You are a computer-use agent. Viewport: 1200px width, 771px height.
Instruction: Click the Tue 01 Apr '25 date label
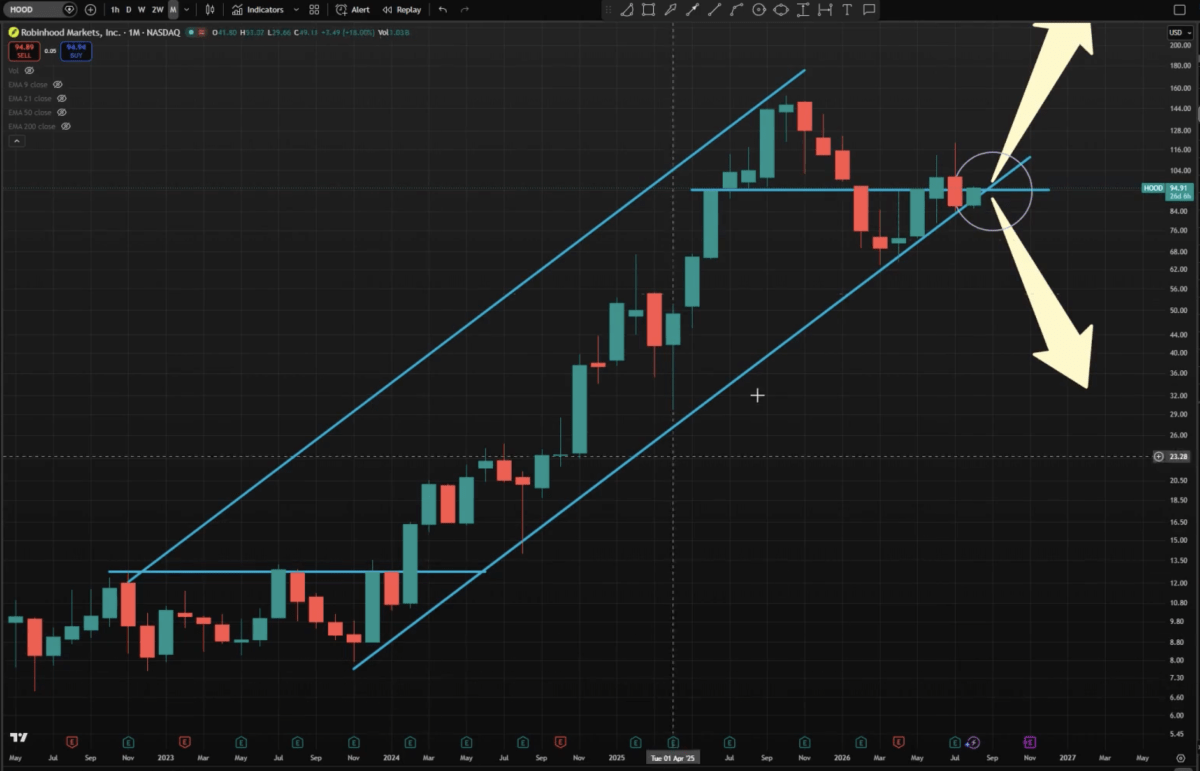672,758
